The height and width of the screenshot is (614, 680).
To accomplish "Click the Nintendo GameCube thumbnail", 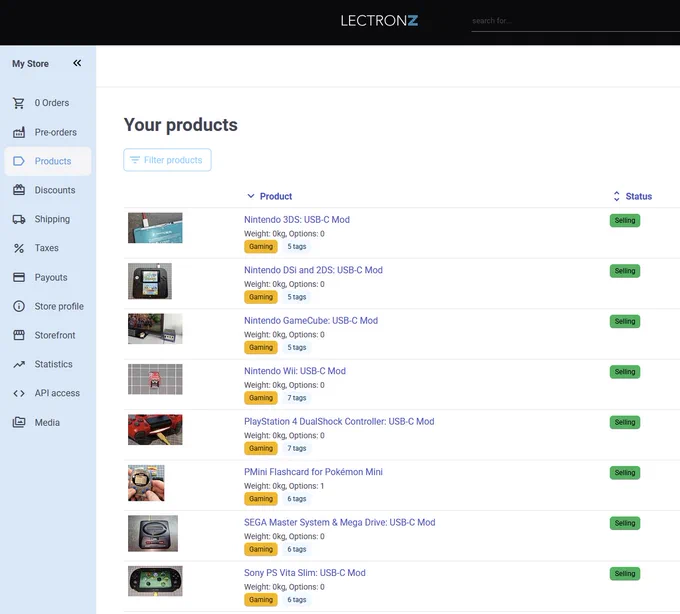I will [x=155, y=329].
